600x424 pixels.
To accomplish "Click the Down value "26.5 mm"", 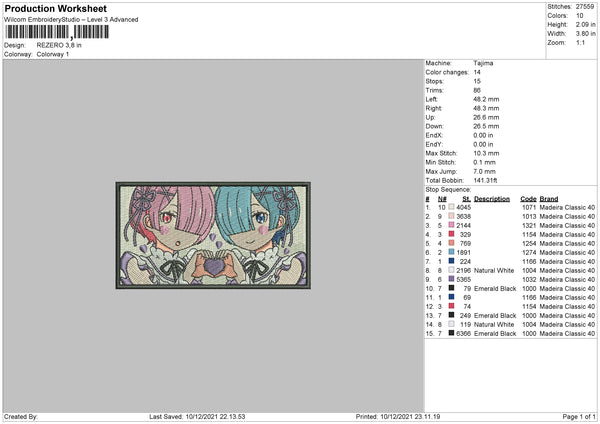I will (486, 126).
